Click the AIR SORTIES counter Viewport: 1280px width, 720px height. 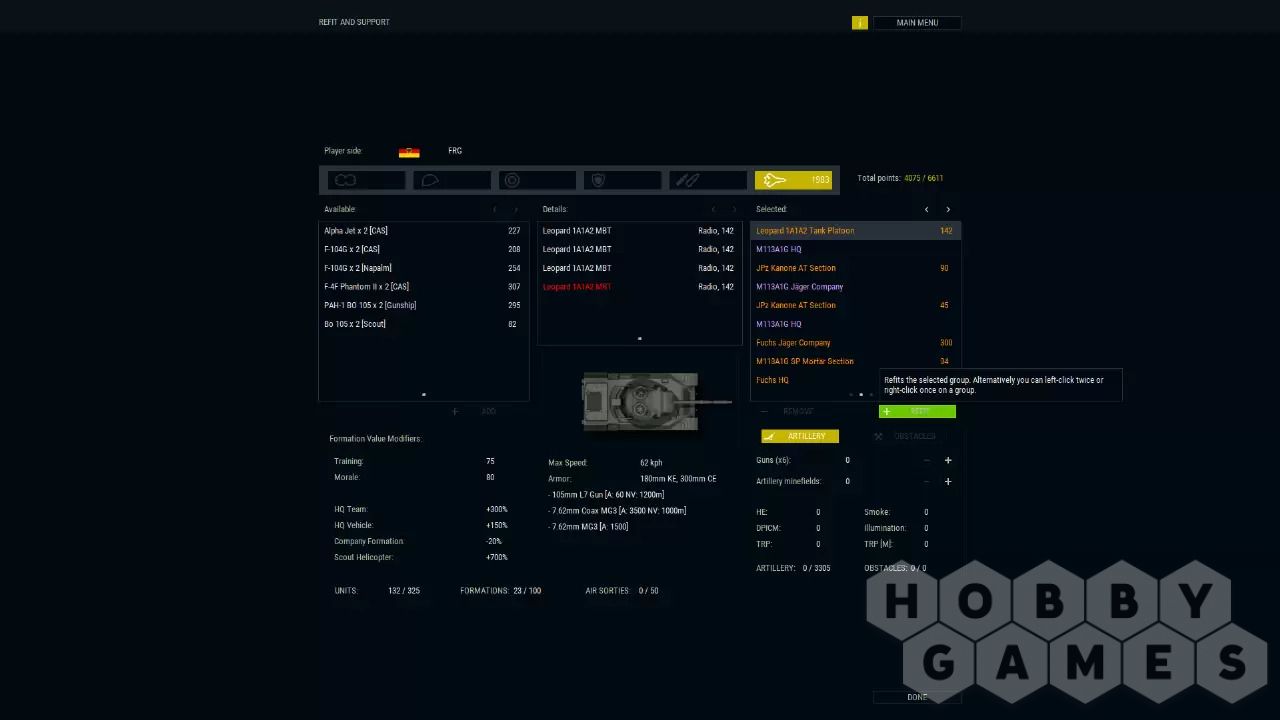(x=622, y=591)
